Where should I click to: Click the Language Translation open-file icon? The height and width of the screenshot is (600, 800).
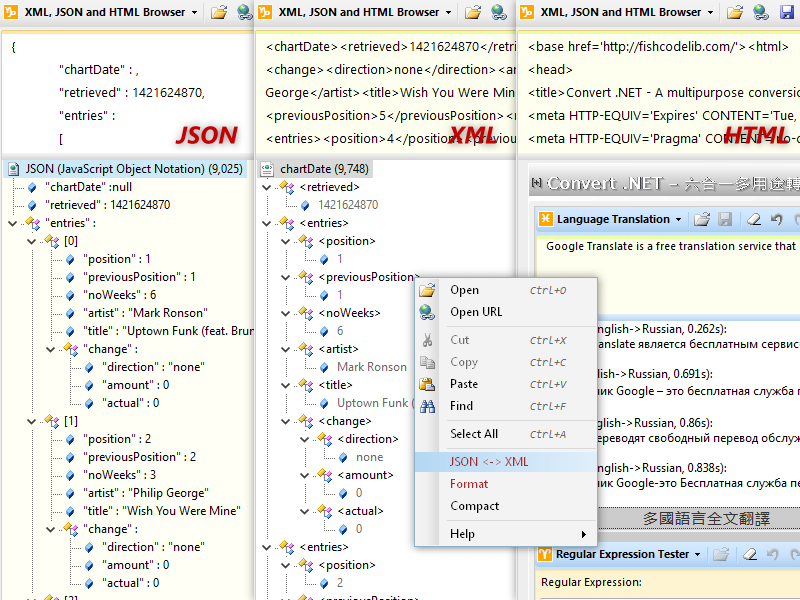702,219
